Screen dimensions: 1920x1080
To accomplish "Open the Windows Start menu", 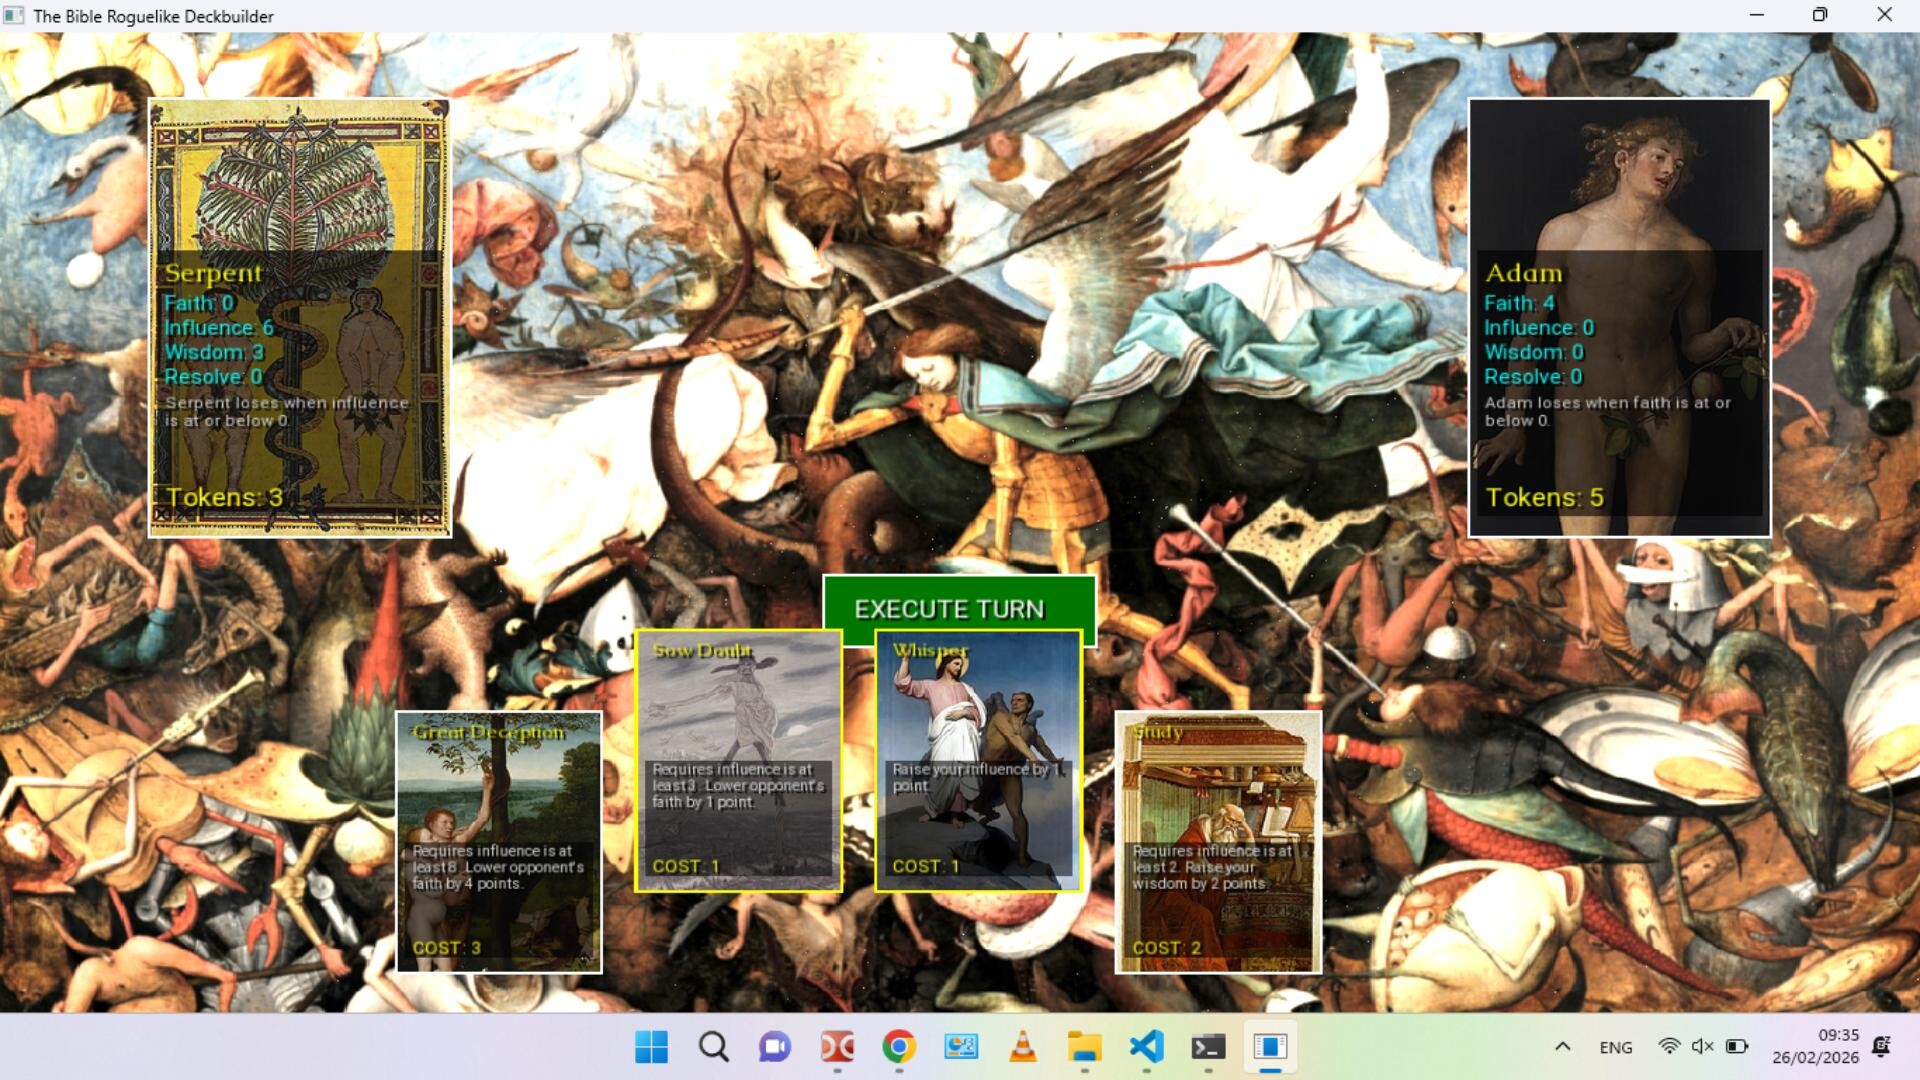I will coord(652,1048).
